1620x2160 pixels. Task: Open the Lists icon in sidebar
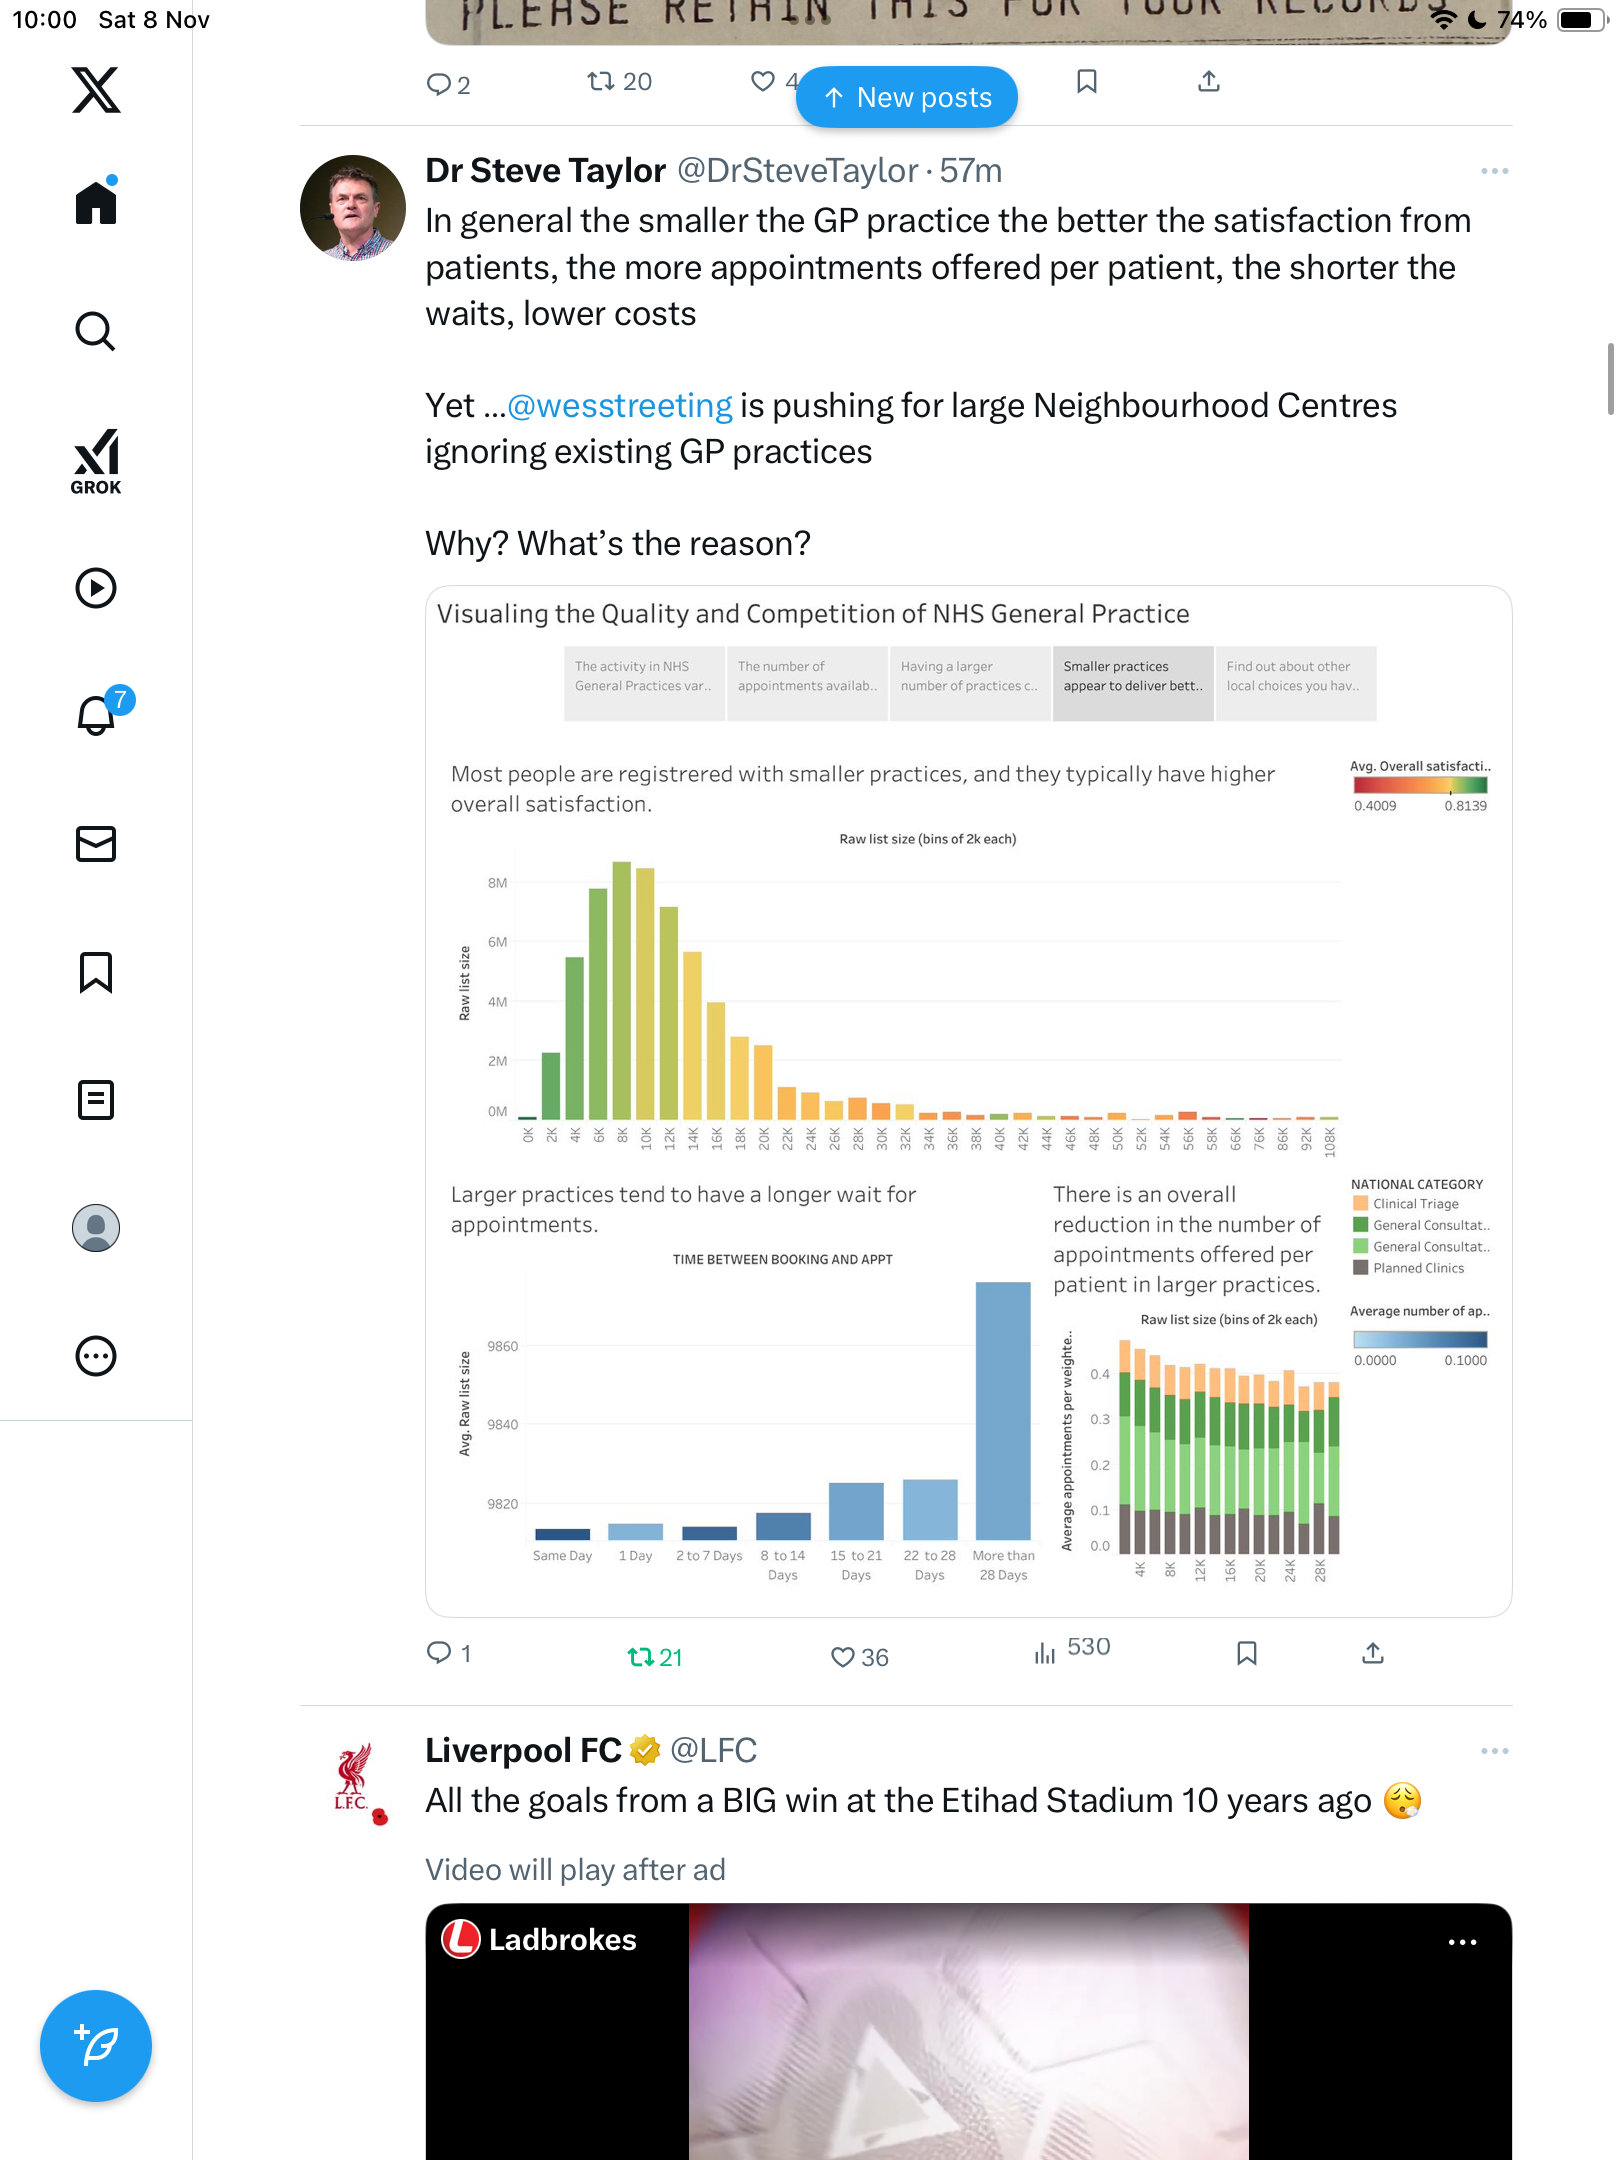[x=96, y=1100]
